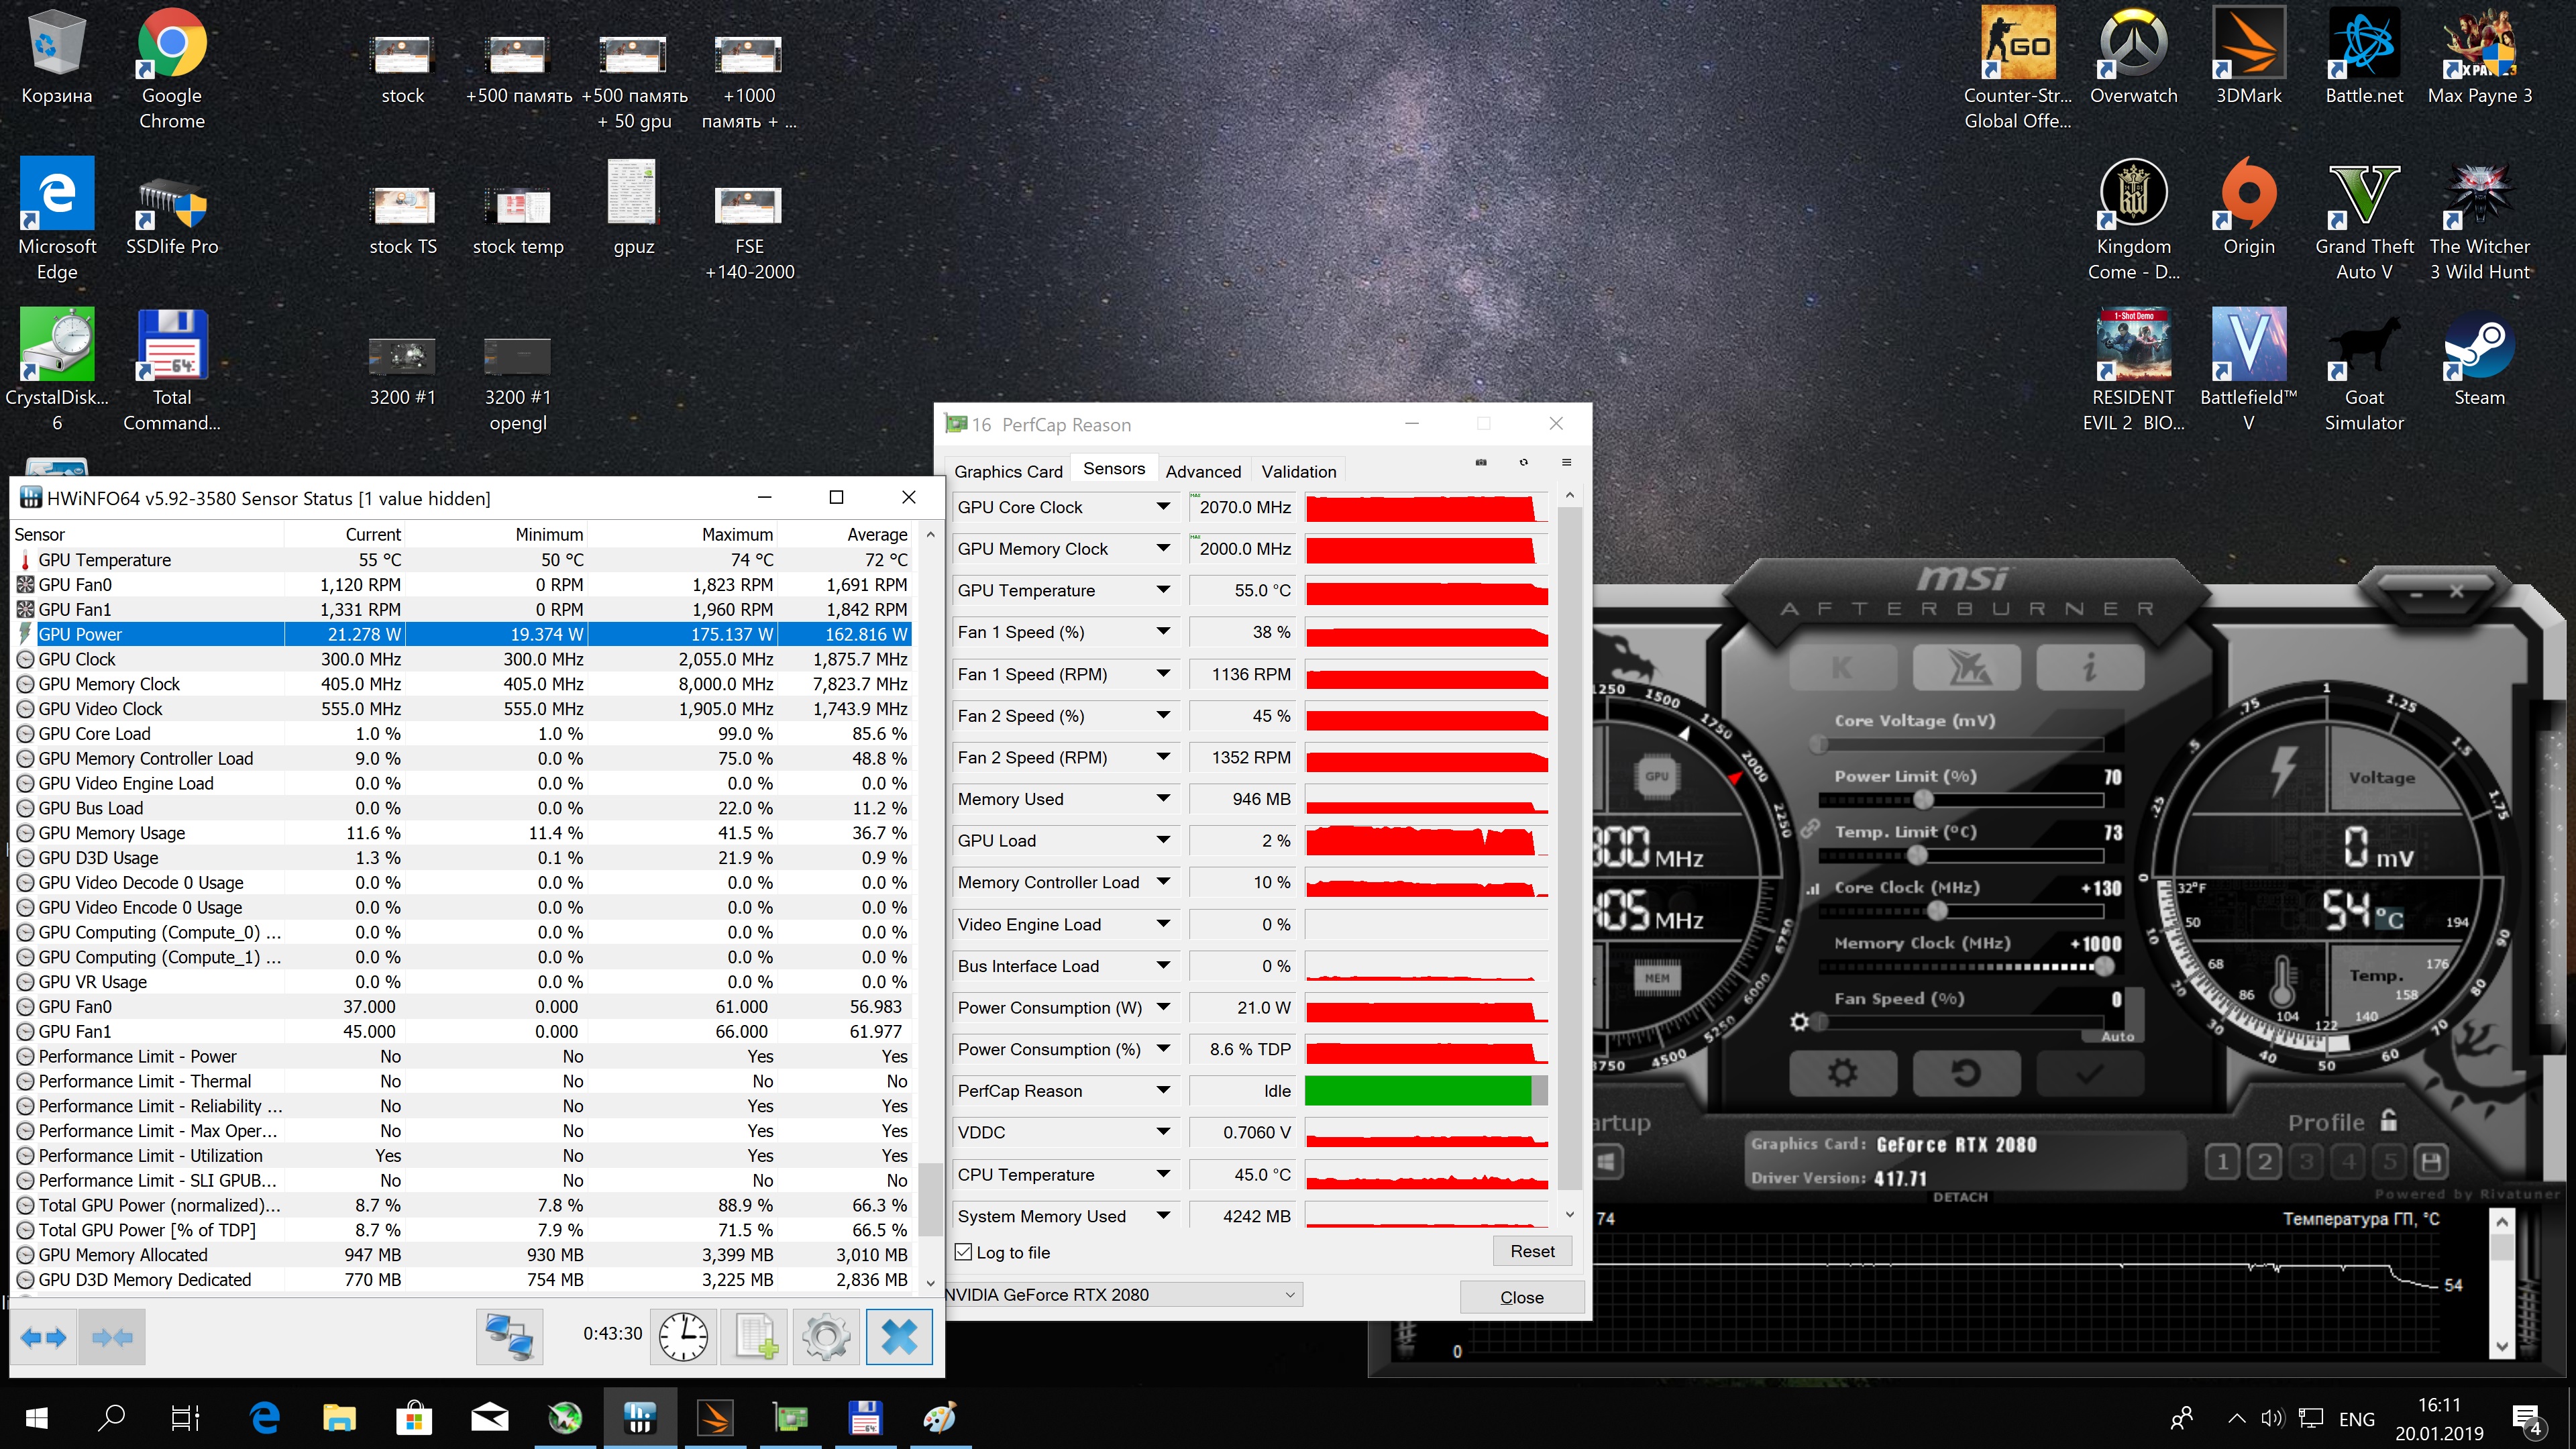Click HWiNFO reset clock icon
The width and height of the screenshot is (2576, 1449).
pos(683,1337)
